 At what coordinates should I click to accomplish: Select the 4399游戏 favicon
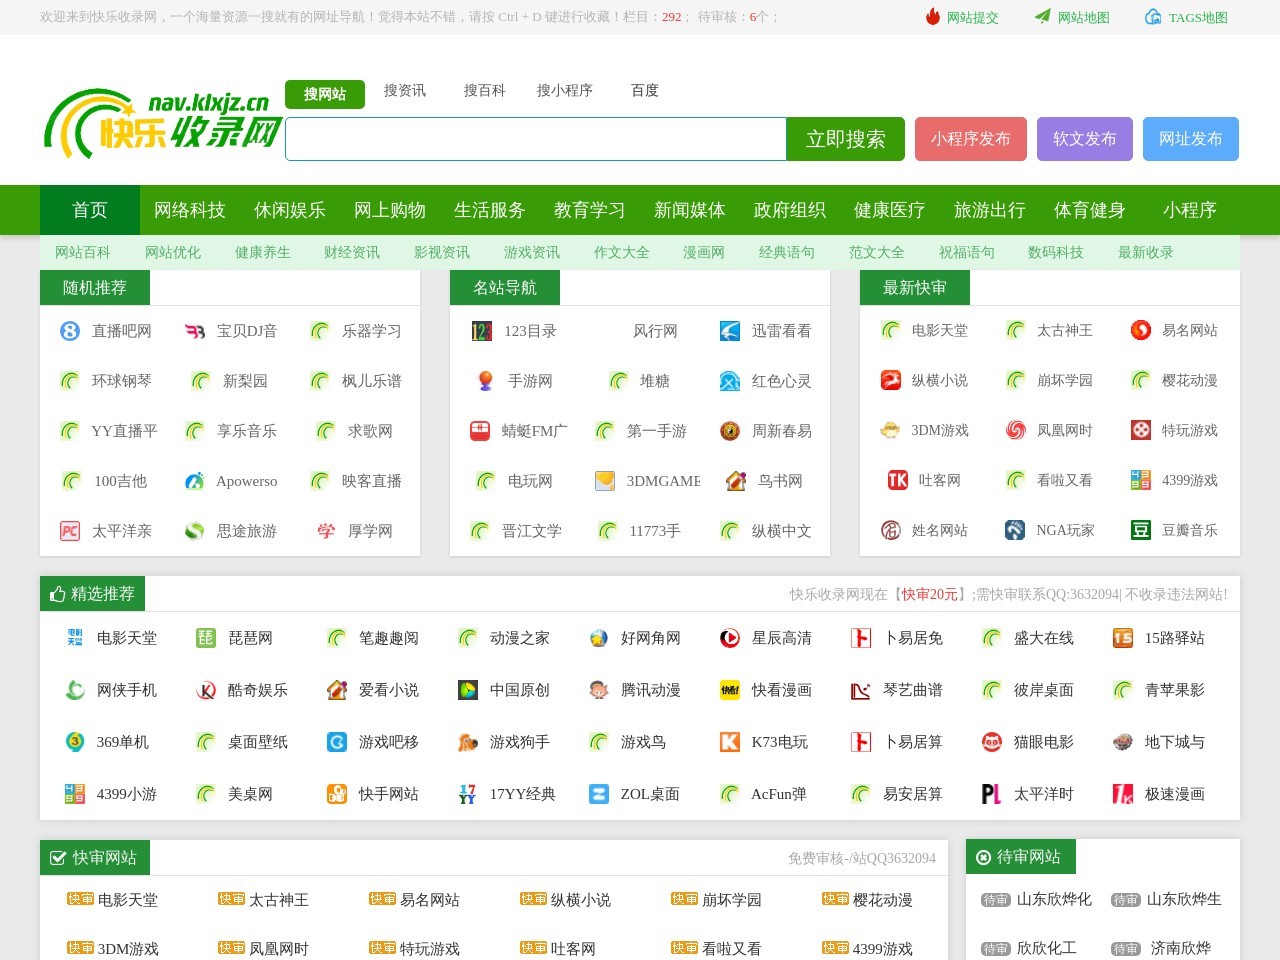[1139, 480]
